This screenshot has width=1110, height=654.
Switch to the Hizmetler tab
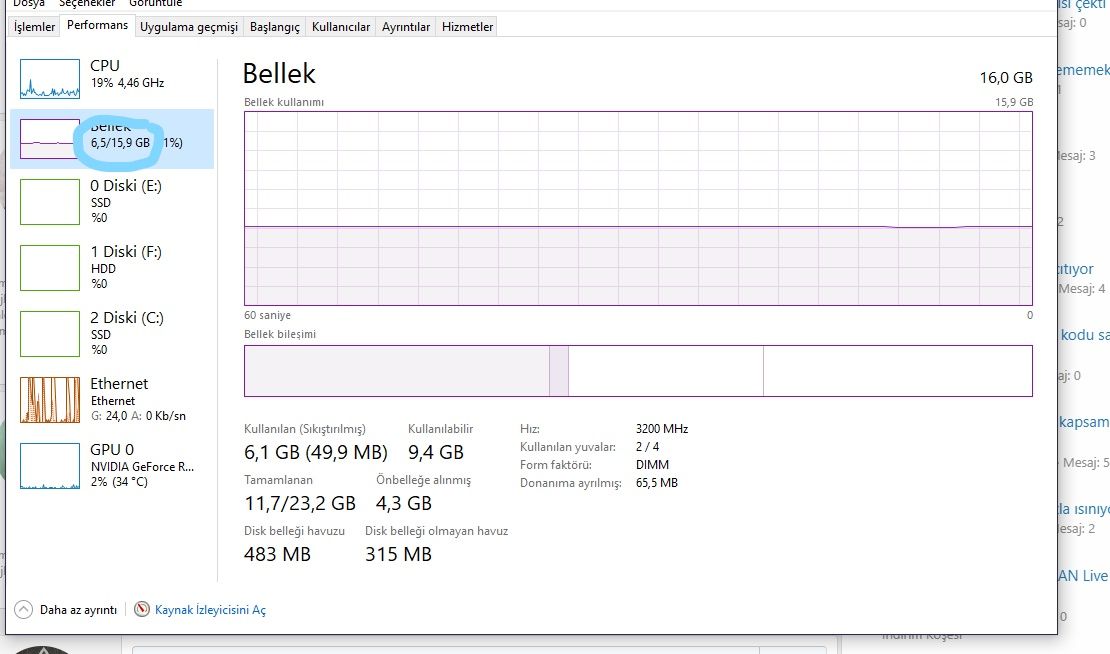pyautogui.click(x=467, y=27)
